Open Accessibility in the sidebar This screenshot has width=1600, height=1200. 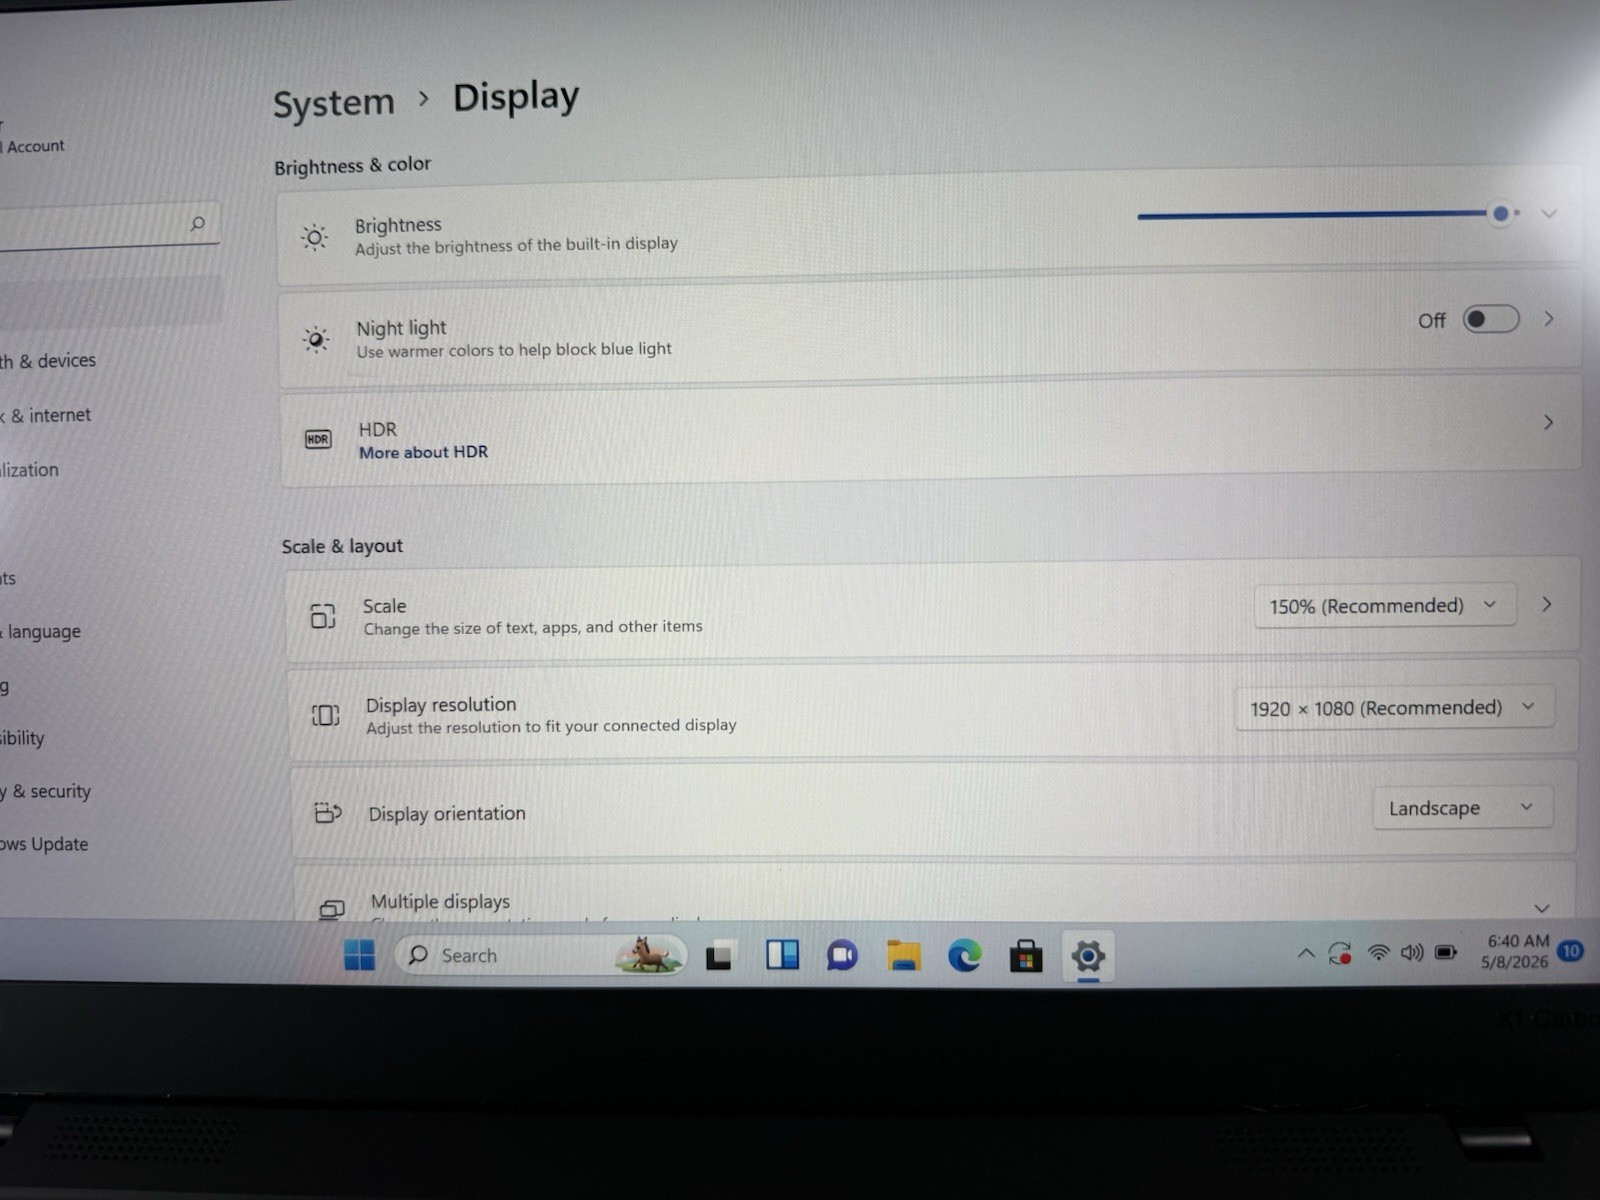tap(23, 738)
